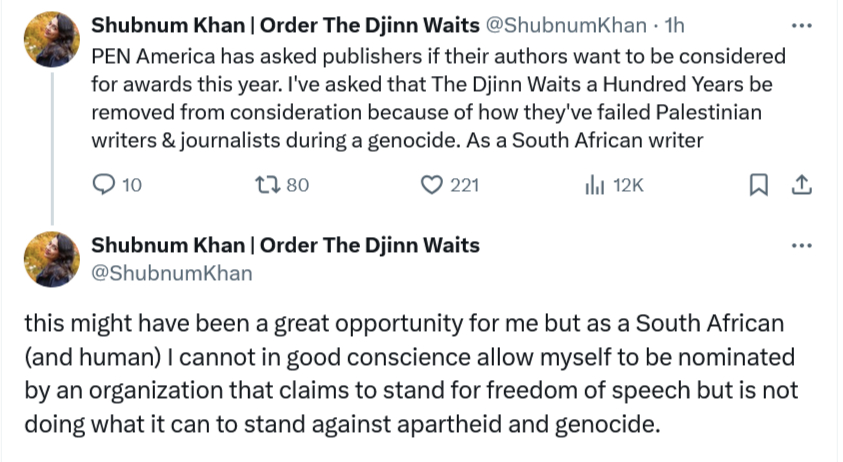Bookmark the PEN America tweet
The image size is (843, 462).
[x=758, y=185]
